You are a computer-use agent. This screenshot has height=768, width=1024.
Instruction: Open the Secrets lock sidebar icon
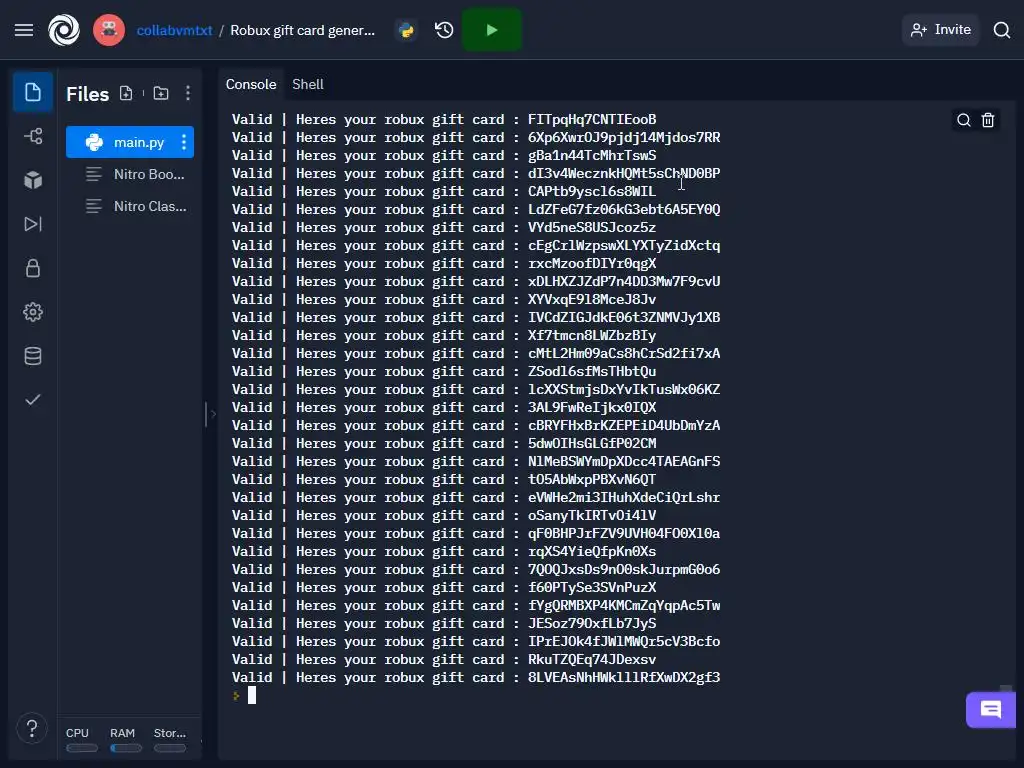coord(33,268)
